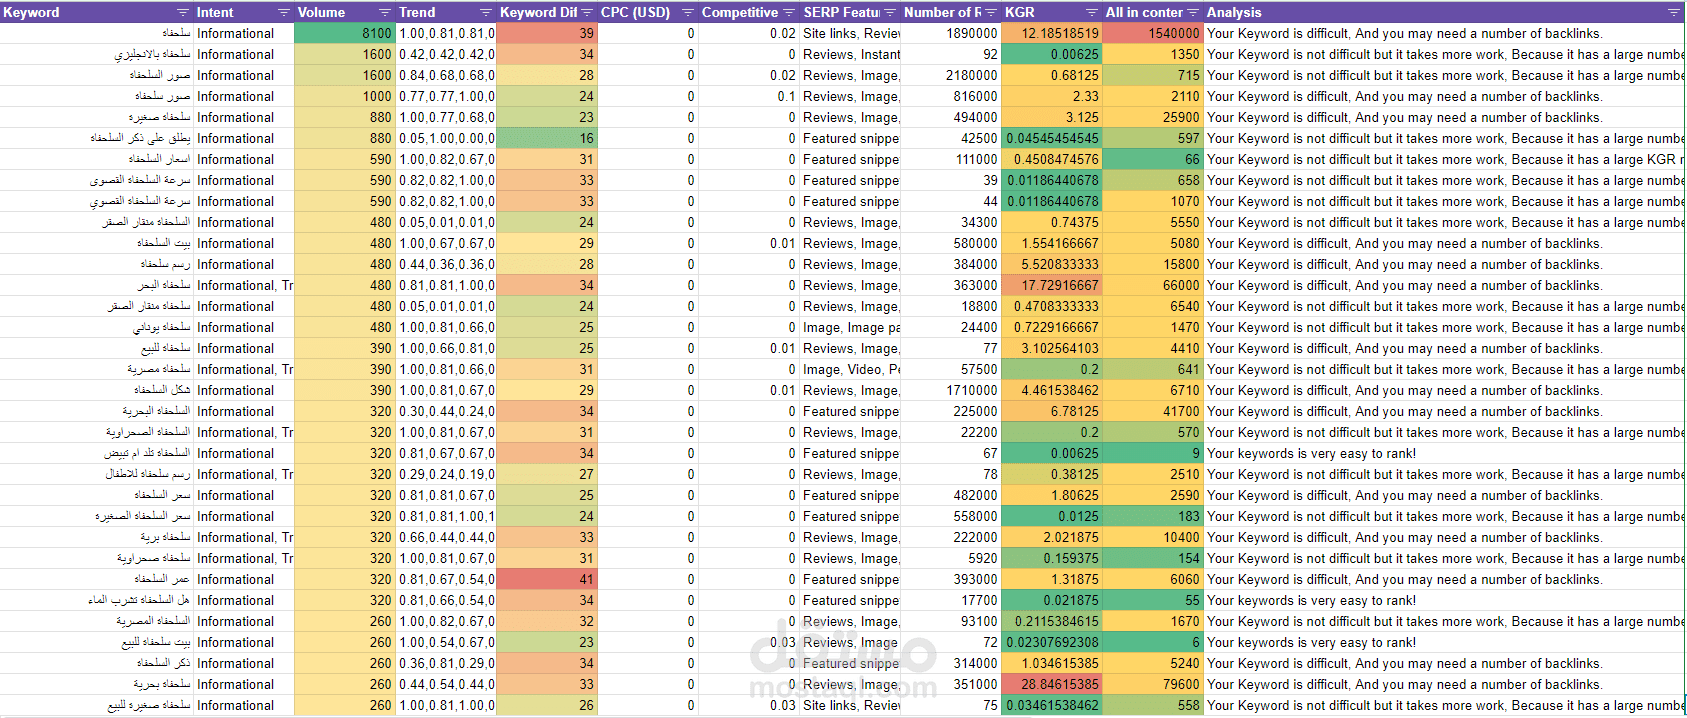Select results count 558000

click(951, 516)
